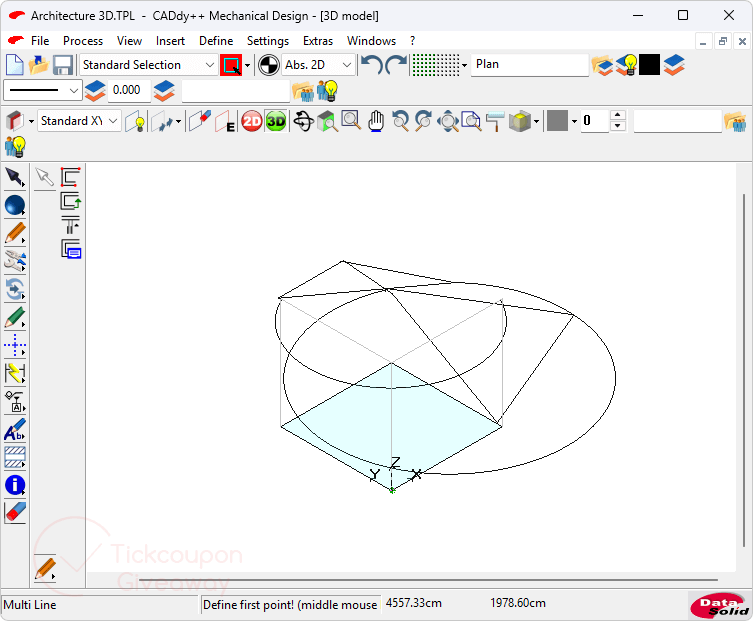
Task: Click the zoom all arrows icon
Action: click(x=448, y=121)
